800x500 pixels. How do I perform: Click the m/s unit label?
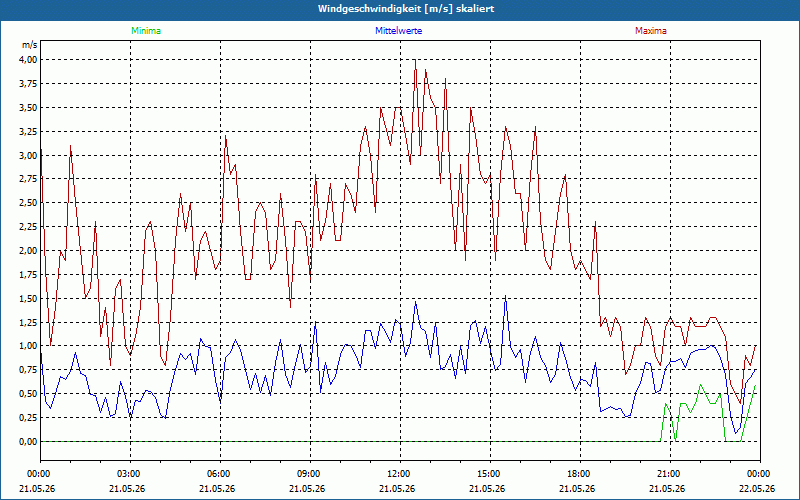(x=29, y=45)
